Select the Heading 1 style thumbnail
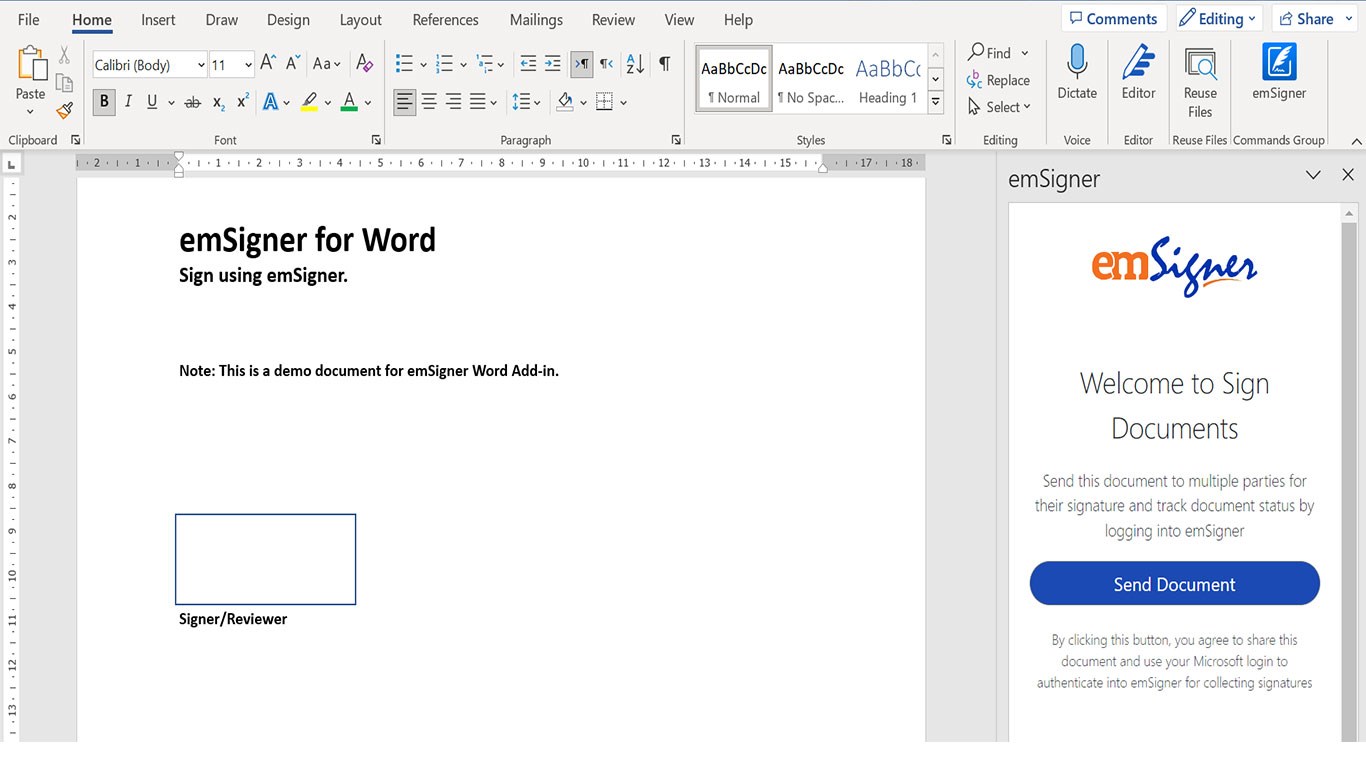The image size is (1366, 768). (x=887, y=79)
